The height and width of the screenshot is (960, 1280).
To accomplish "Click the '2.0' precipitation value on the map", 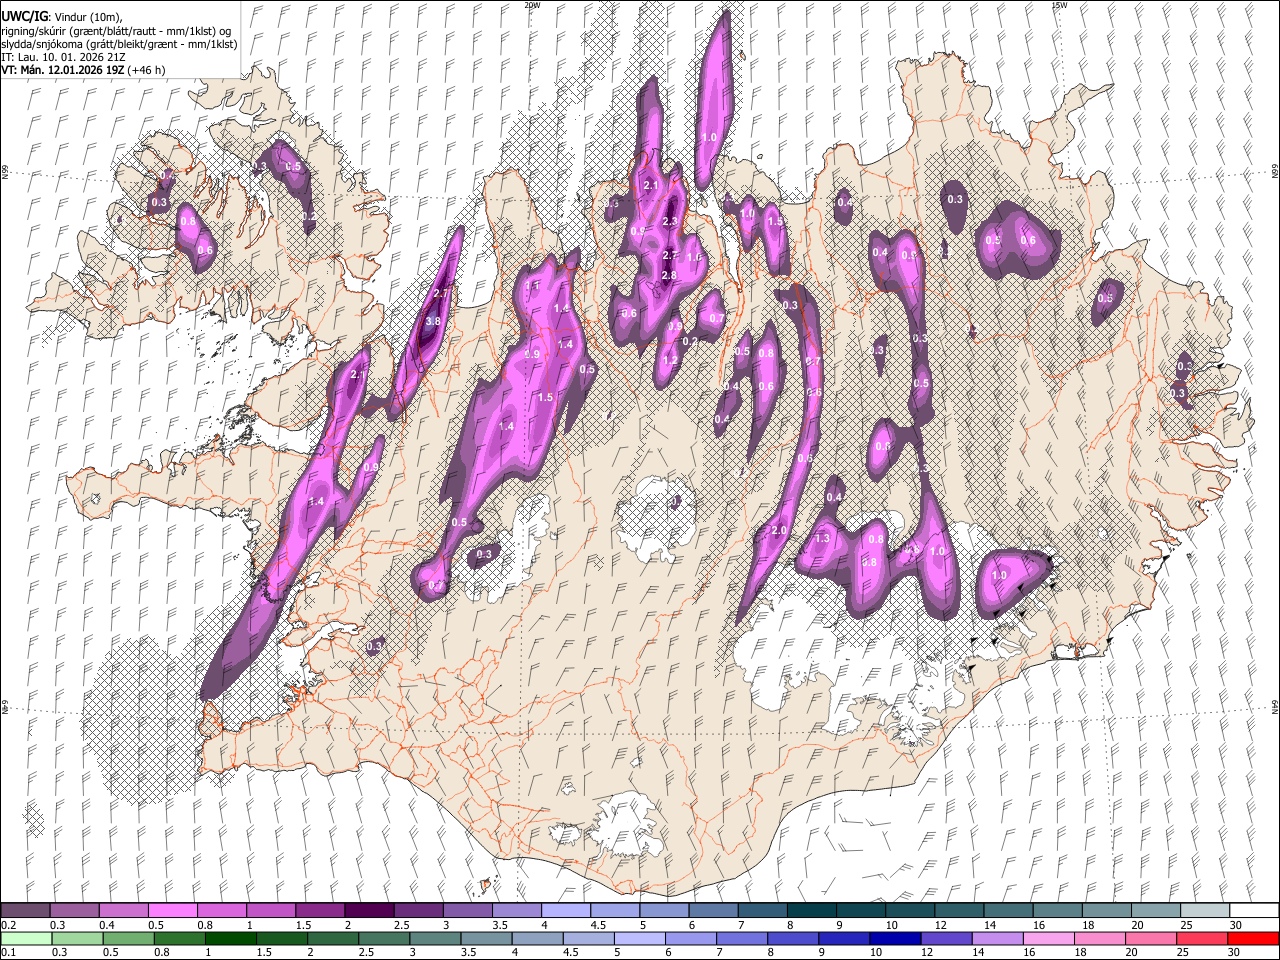I will pos(780,530).
